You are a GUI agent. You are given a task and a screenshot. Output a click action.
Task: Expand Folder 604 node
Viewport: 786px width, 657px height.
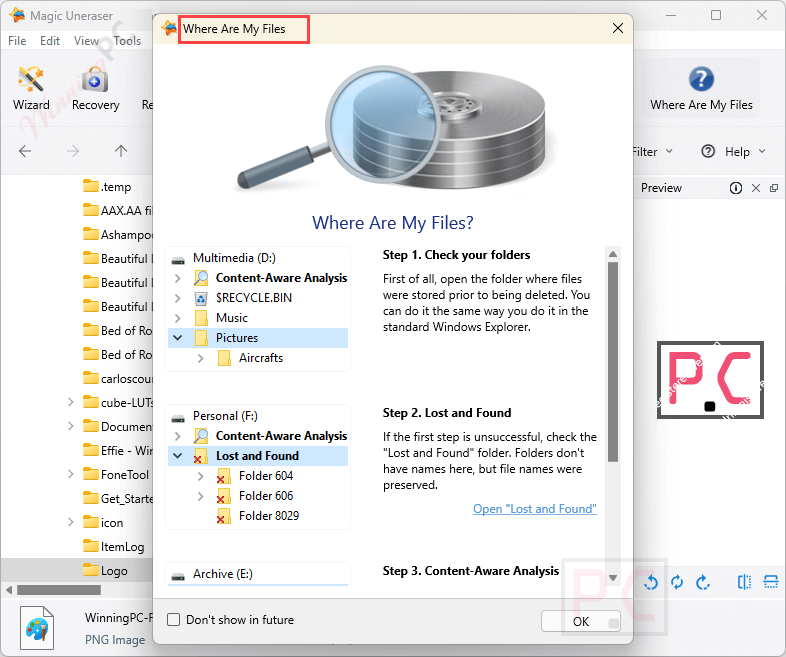[x=201, y=476]
